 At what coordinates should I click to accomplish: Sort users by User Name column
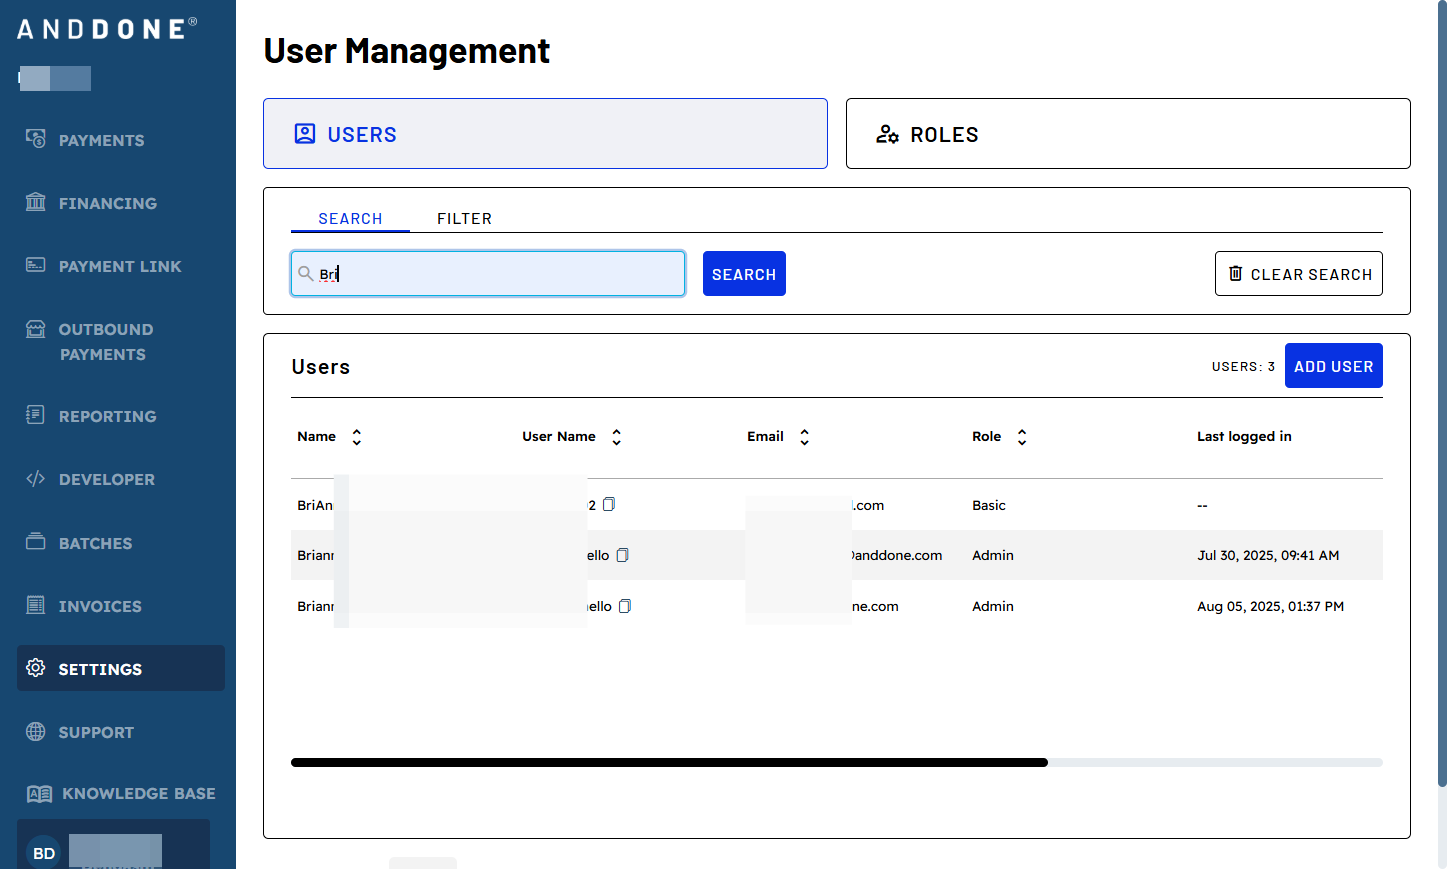click(617, 437)
